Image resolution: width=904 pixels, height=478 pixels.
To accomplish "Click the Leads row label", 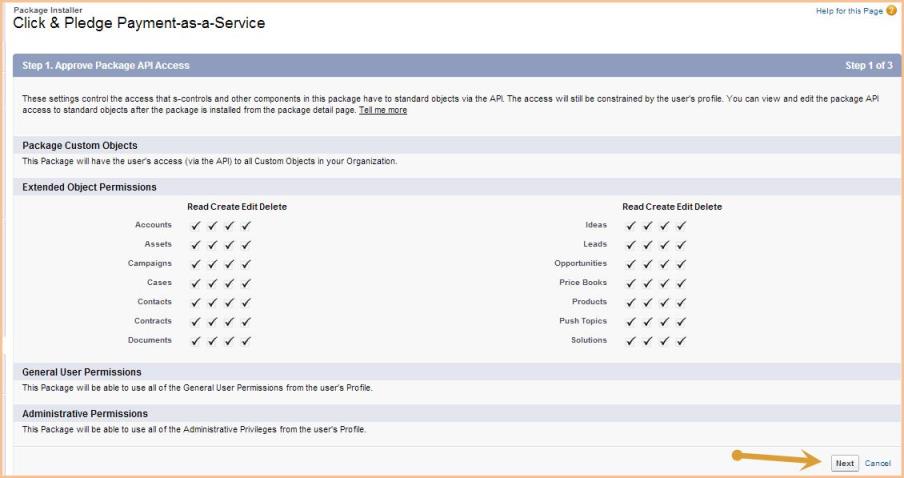I will [595, 244].
